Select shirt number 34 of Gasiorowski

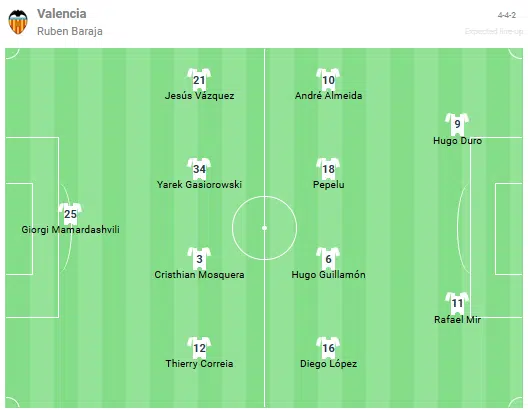coord(199,168)
